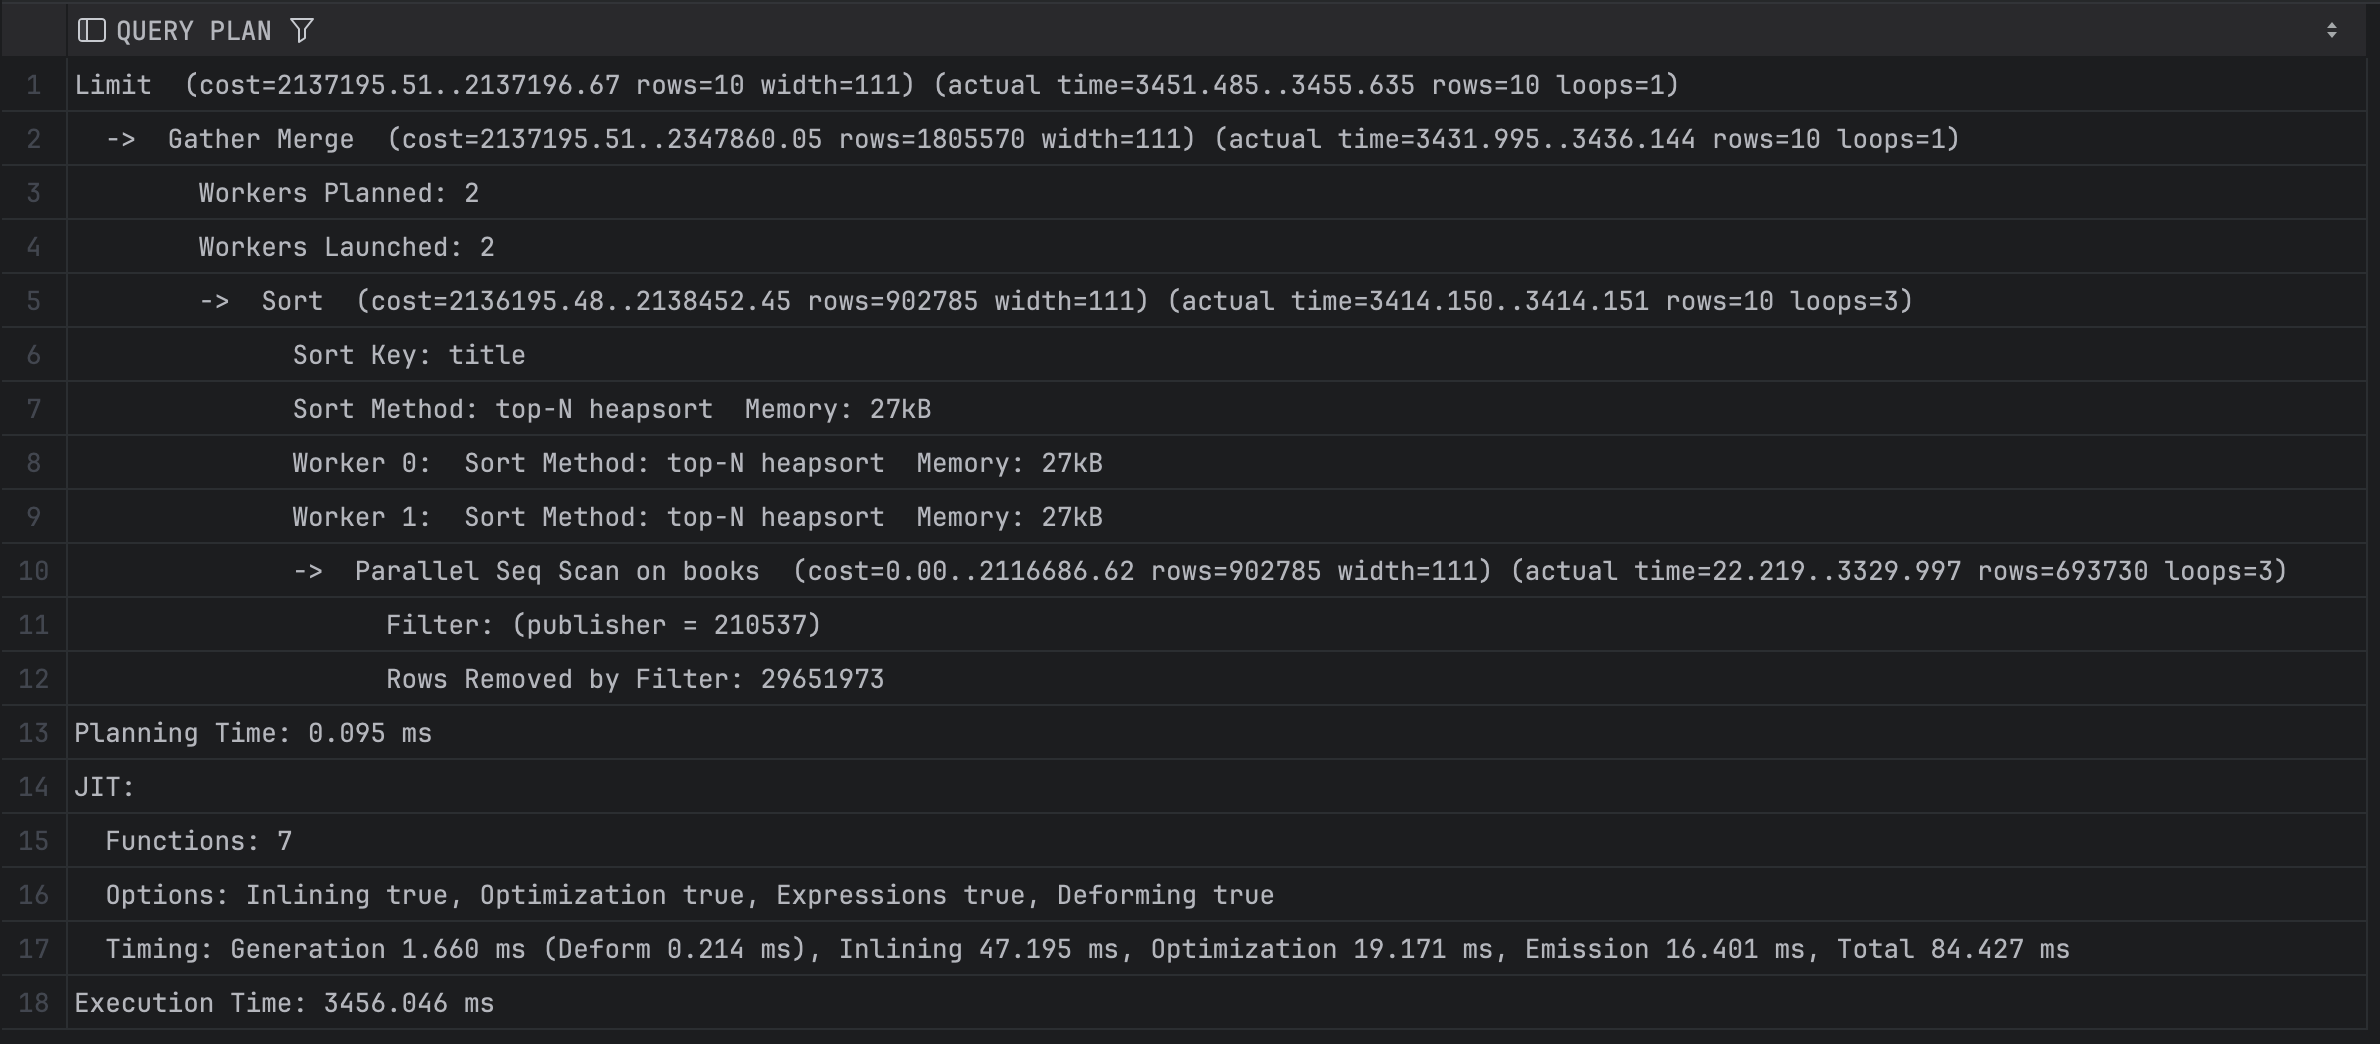Click Worker 0 Sort Method row
2380x1044 pixels.
point(697,463)
